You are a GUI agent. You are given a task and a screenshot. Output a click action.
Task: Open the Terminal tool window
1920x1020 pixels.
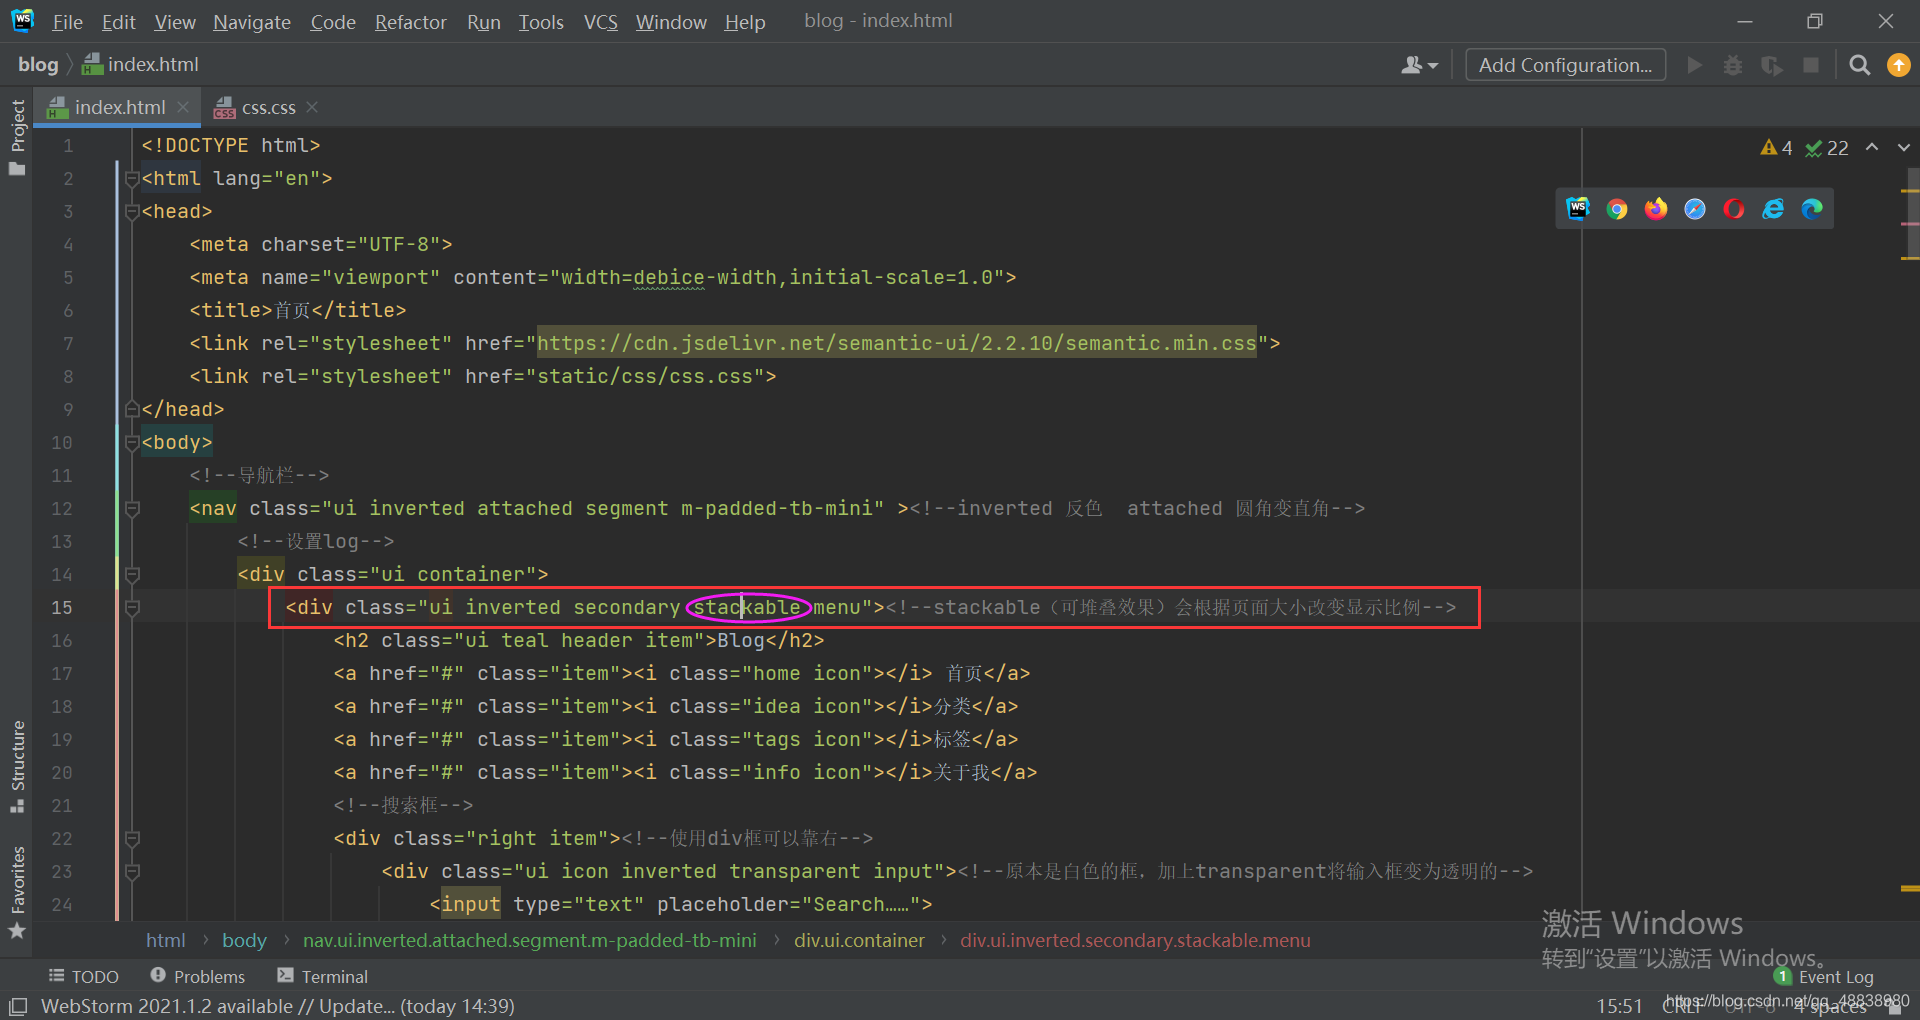323,976
